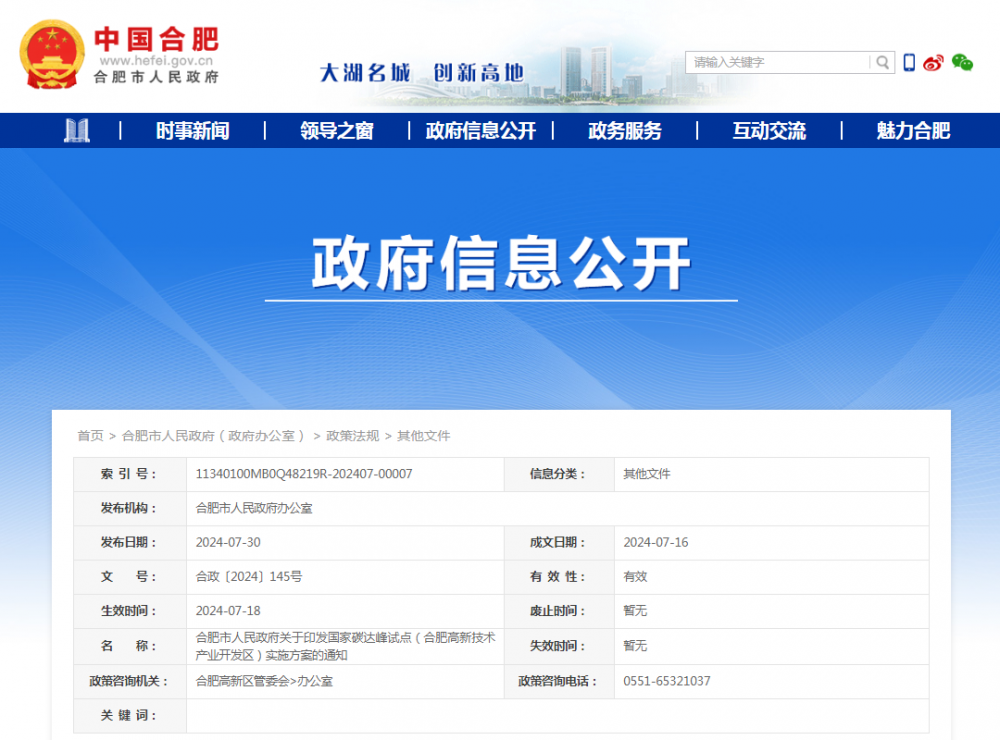Open the 互动交流 menu item
The height and width of the screenshot is (740, 1000).
[768, 131]
